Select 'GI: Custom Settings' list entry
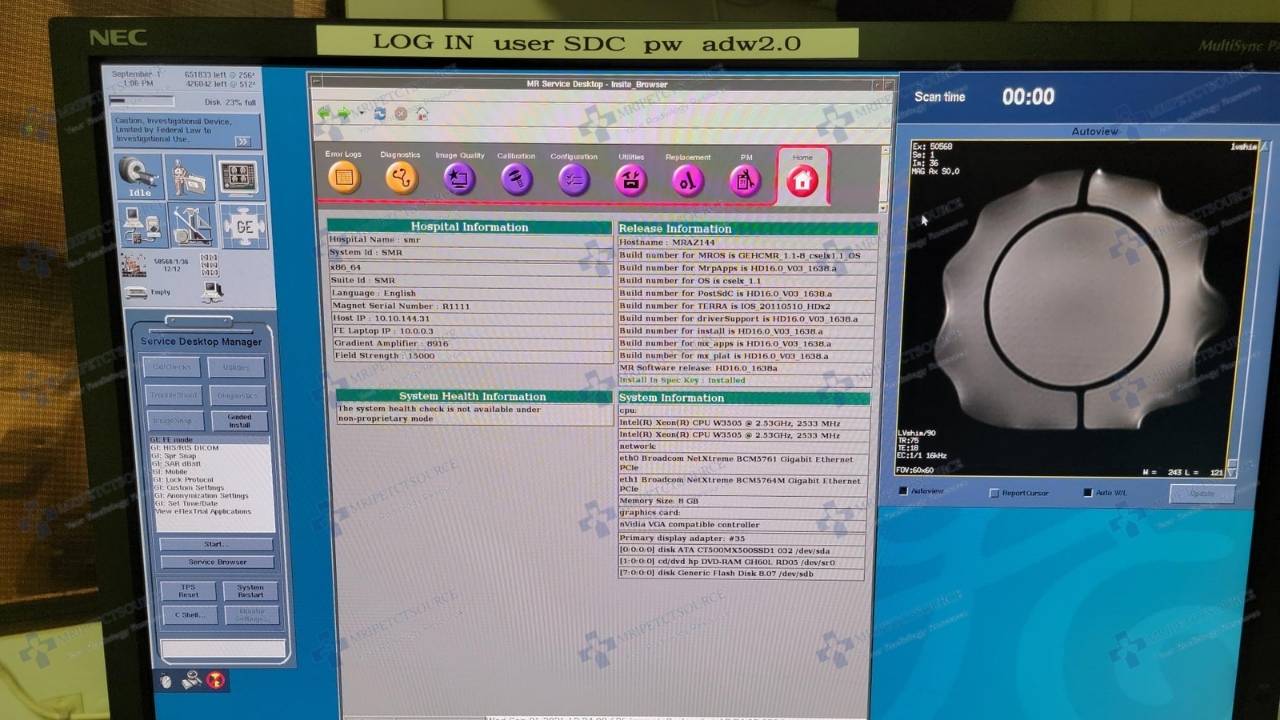The height and width of the screenshot is (720, 1280). point(188,488)
